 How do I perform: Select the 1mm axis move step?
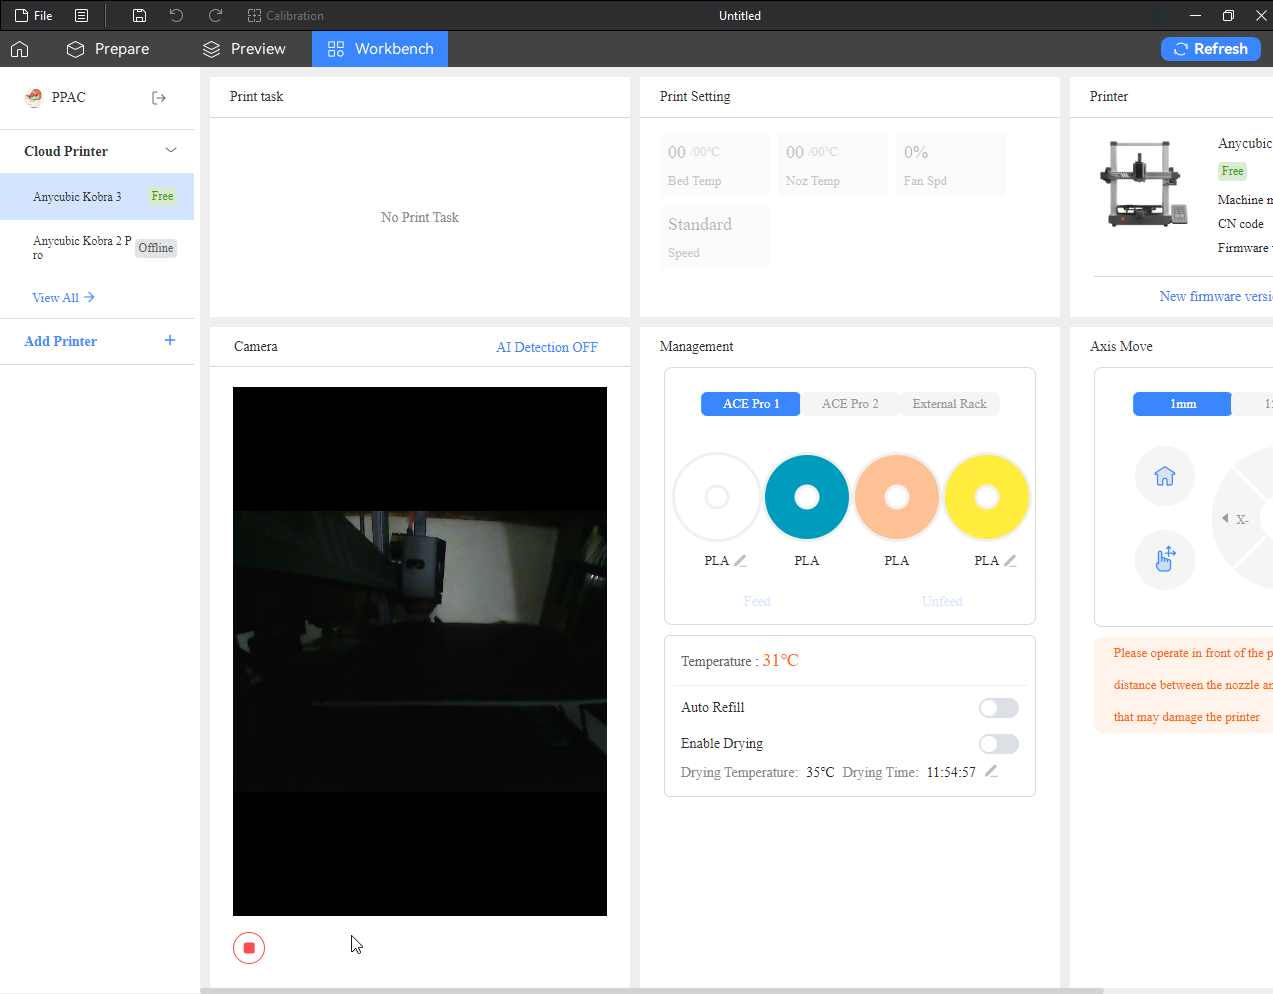[x=1183, y=404]
